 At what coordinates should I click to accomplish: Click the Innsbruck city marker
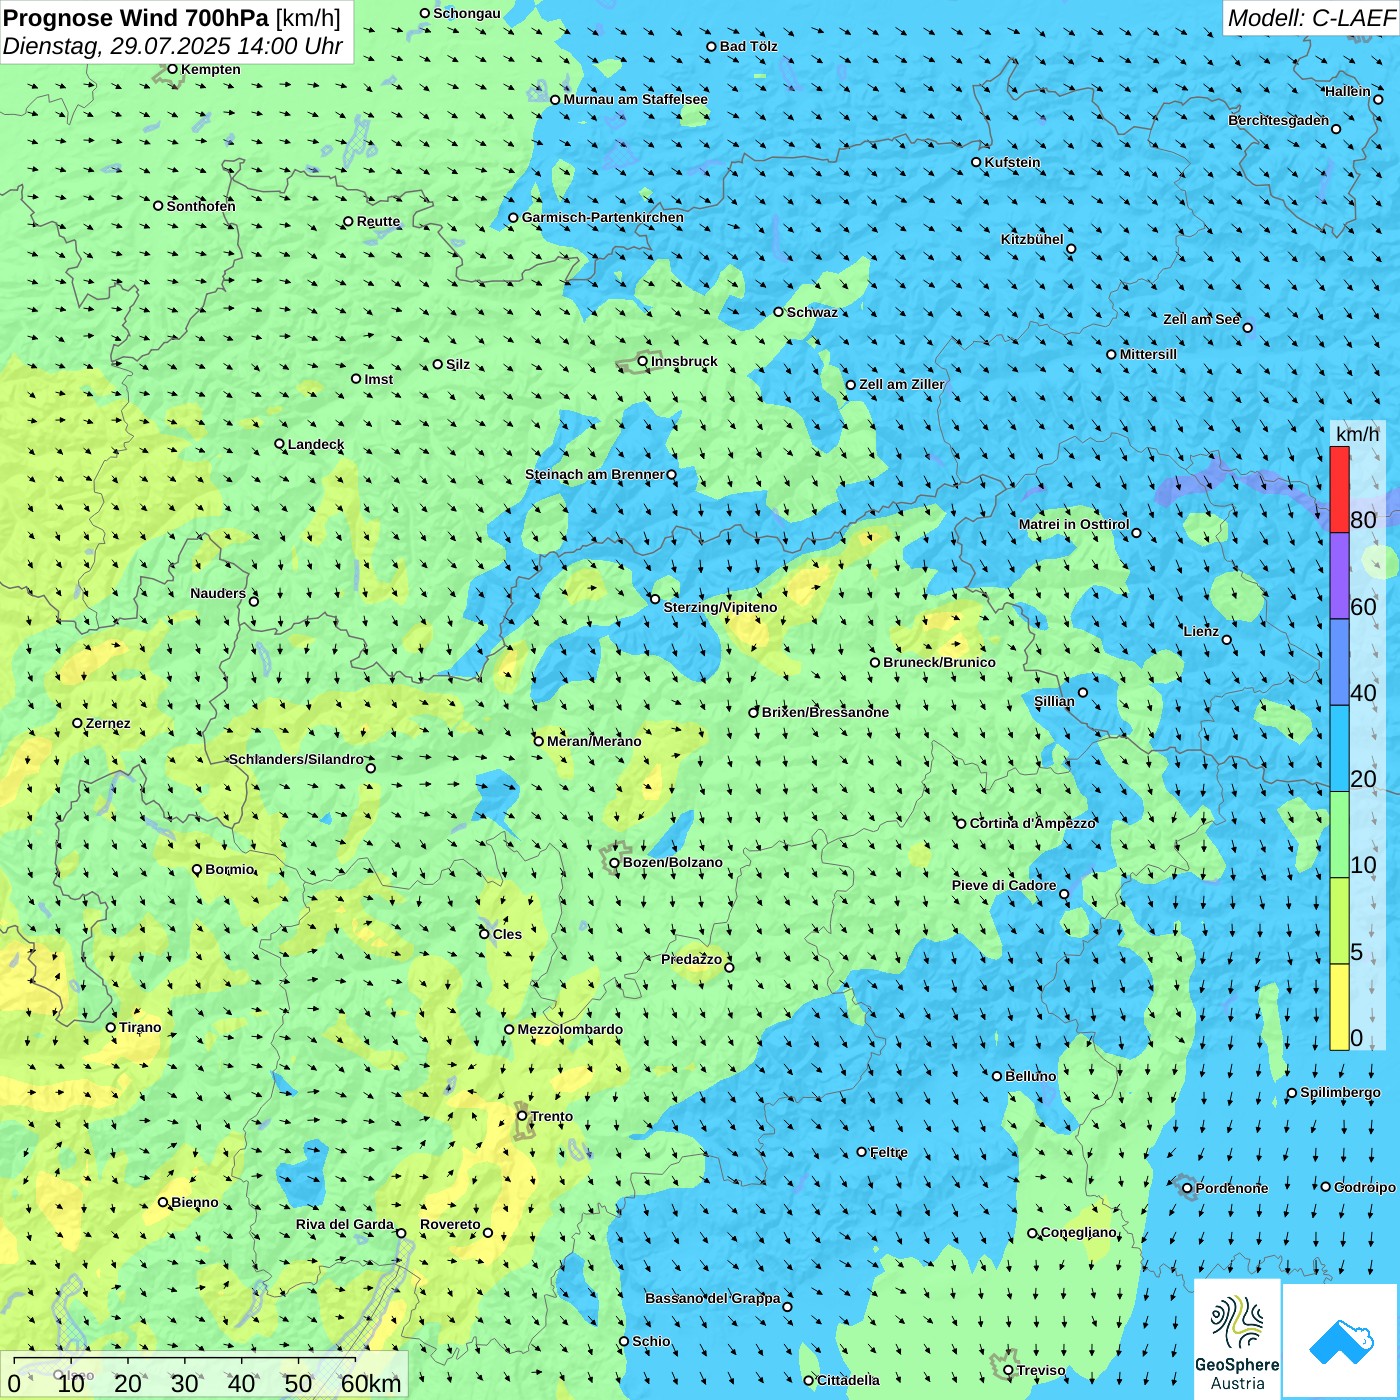[643, 361]
